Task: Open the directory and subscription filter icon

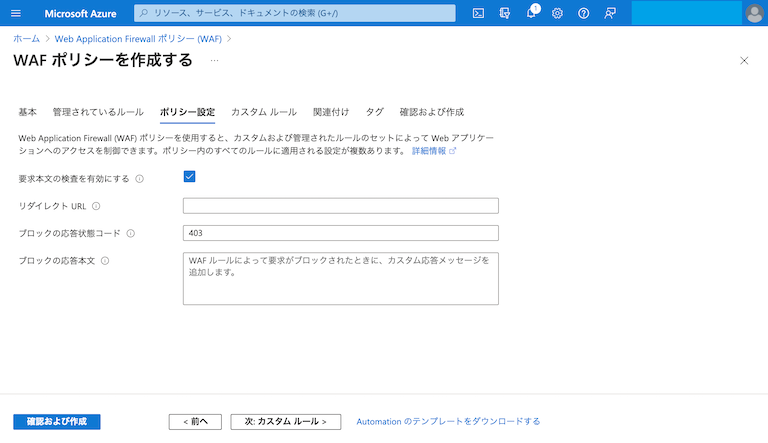Action: click(505, 13)
